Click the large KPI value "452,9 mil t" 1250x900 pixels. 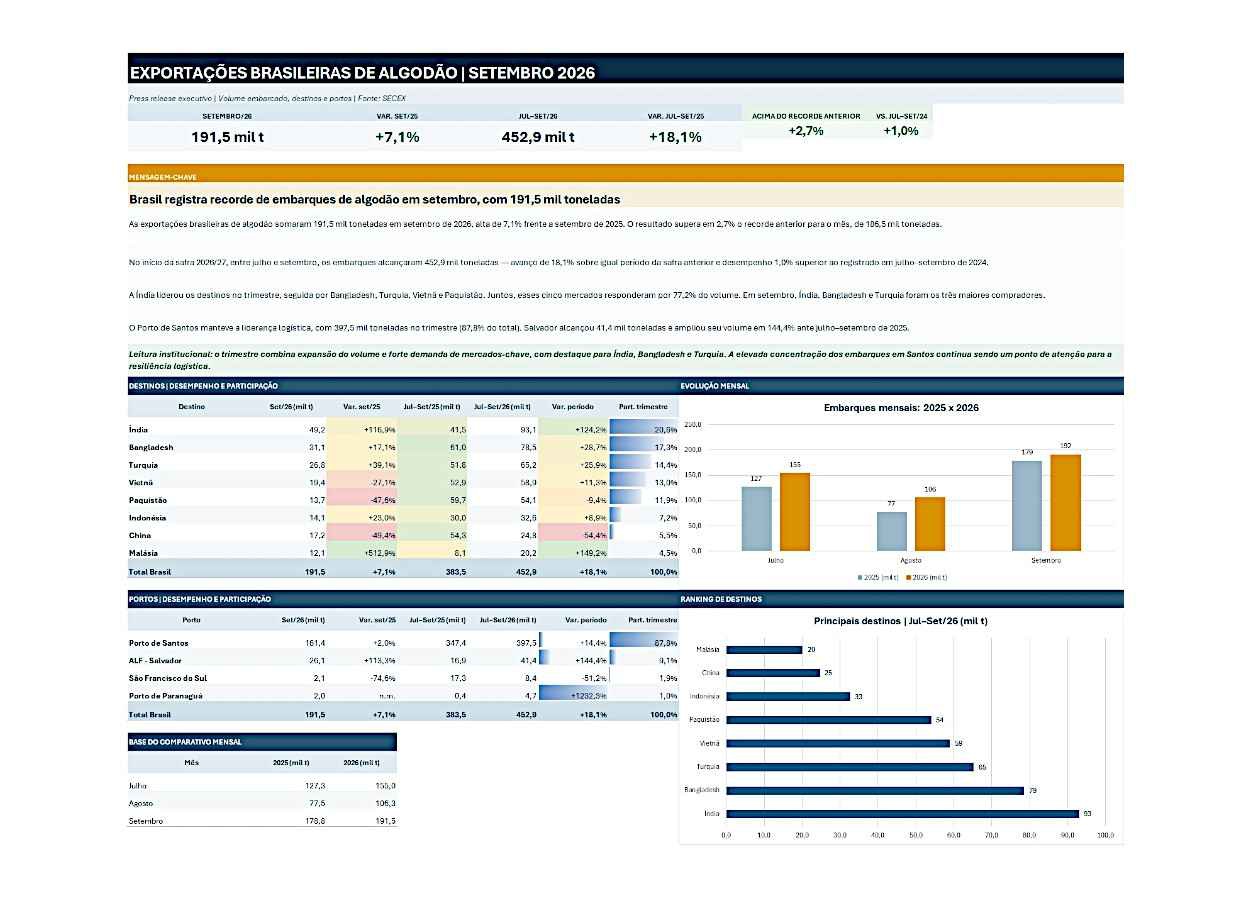point(538,137)
